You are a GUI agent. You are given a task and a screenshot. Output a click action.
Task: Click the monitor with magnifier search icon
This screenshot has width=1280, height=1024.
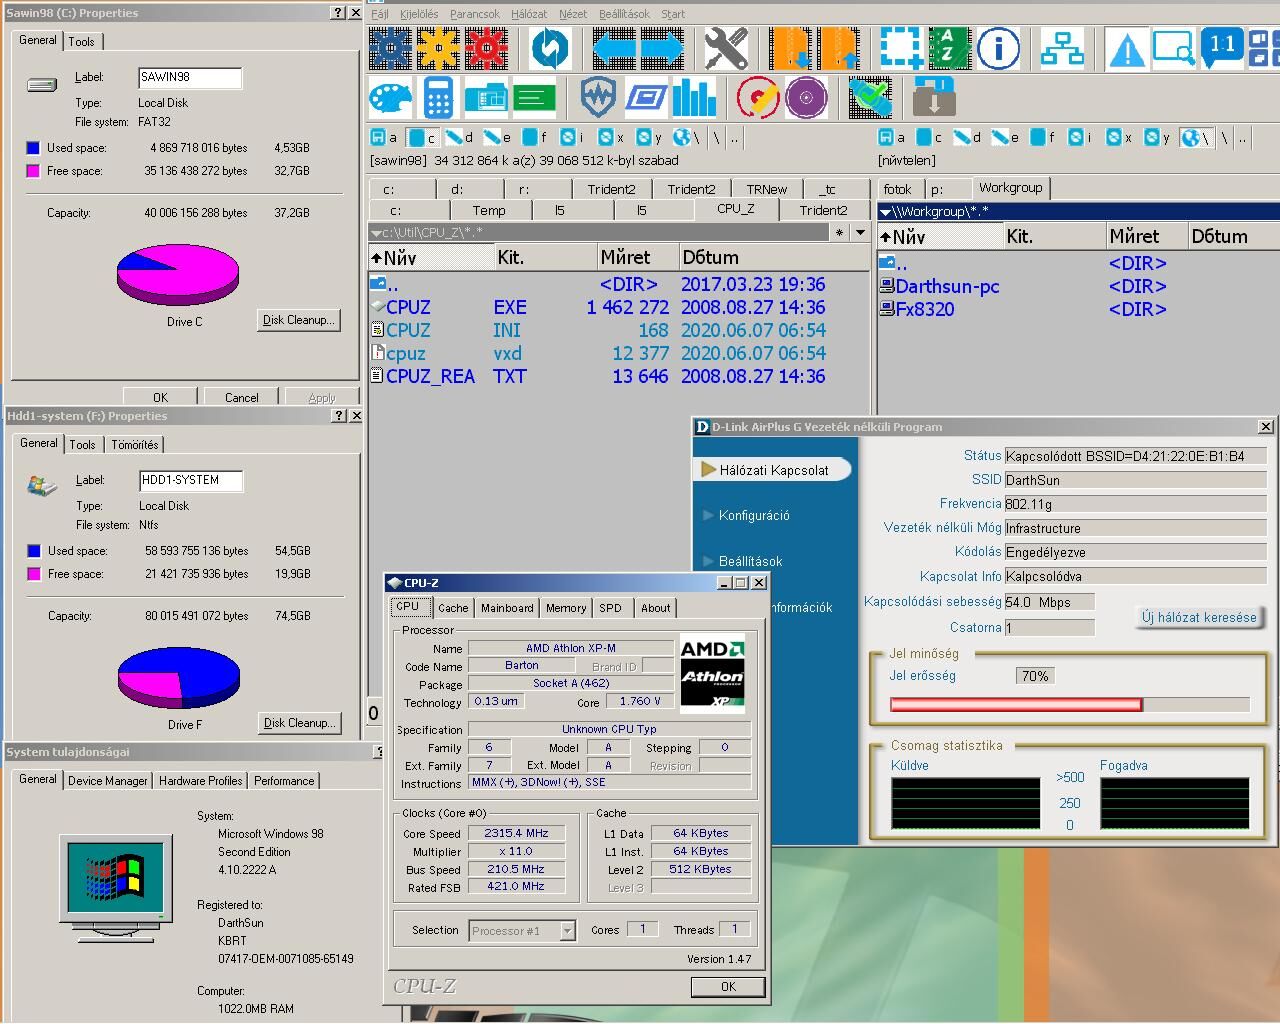point(1173,48)
